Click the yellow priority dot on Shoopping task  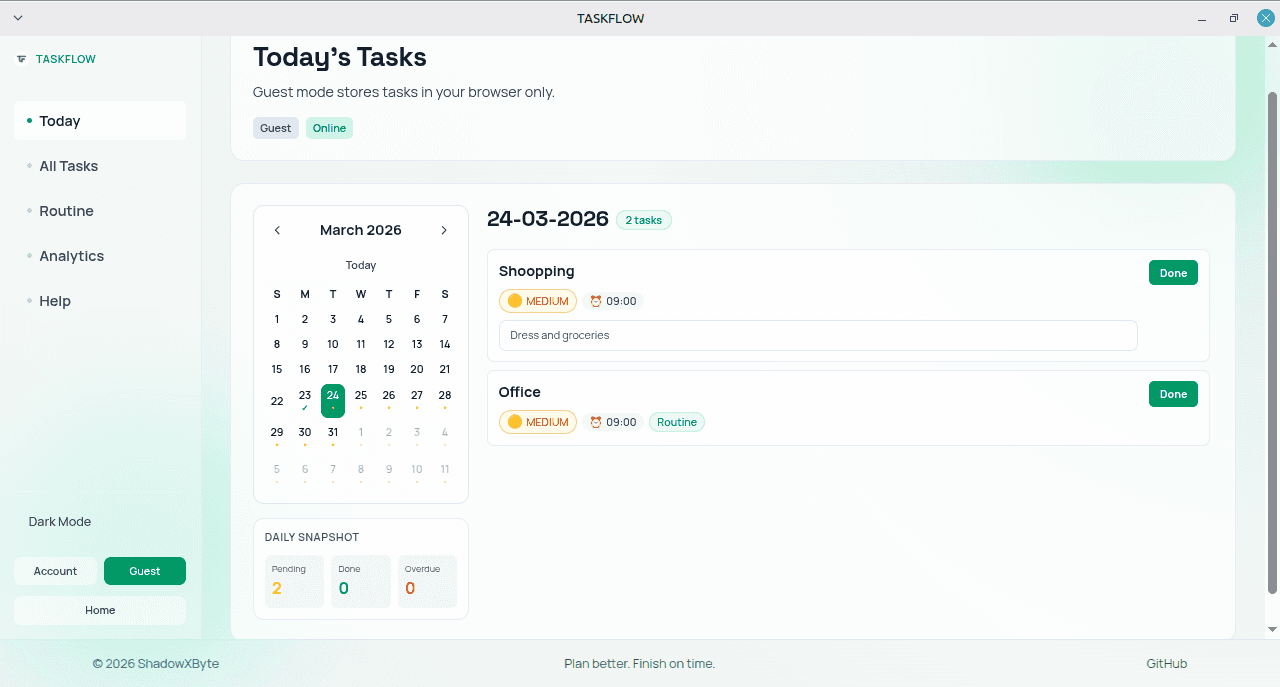coord(515,301)
